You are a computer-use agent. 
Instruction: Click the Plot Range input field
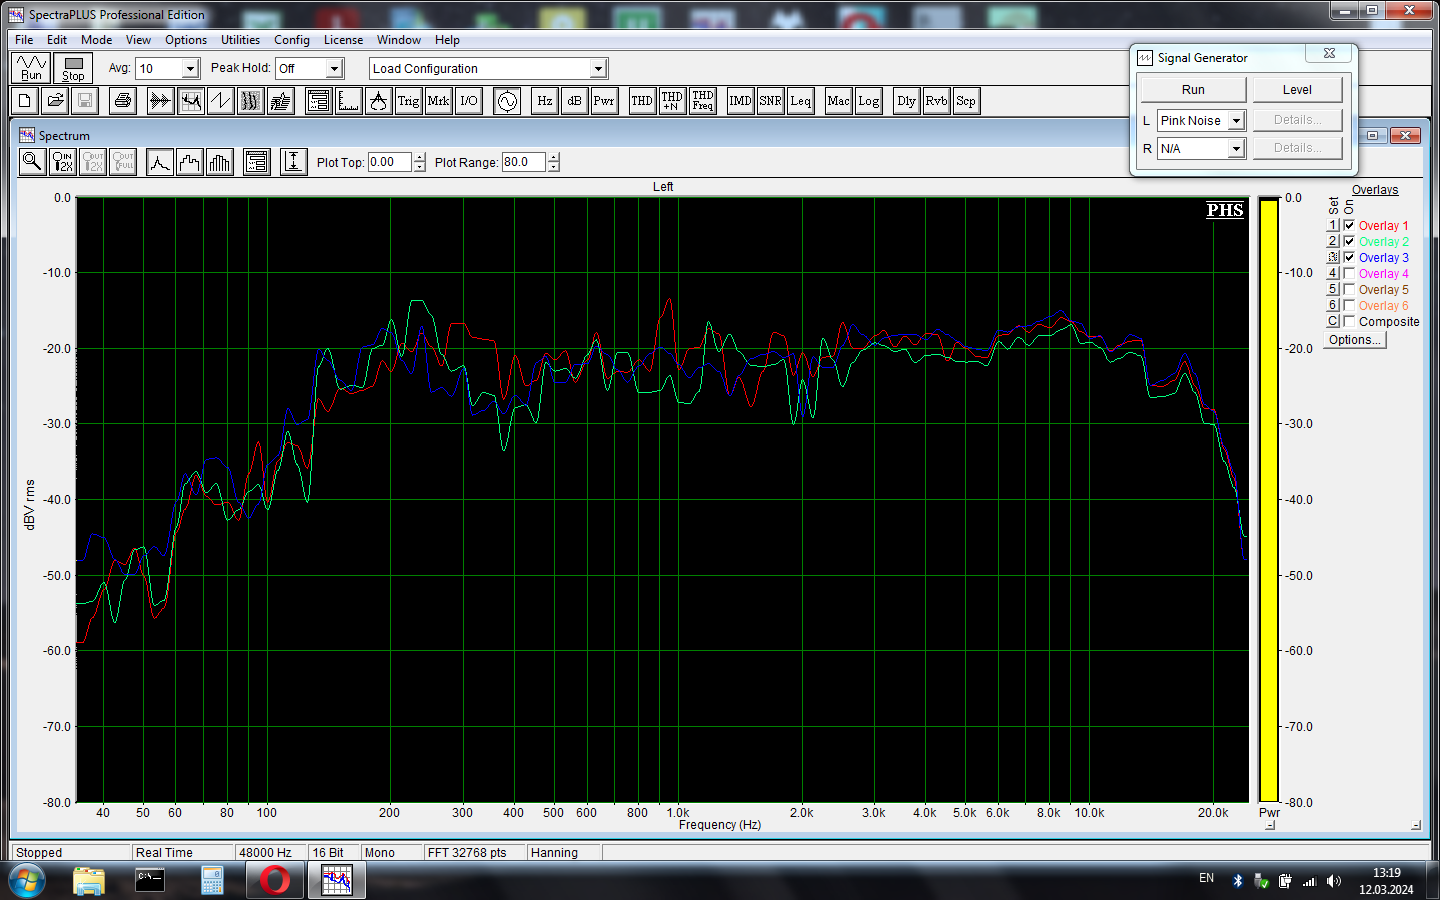[x=522, y=162]
